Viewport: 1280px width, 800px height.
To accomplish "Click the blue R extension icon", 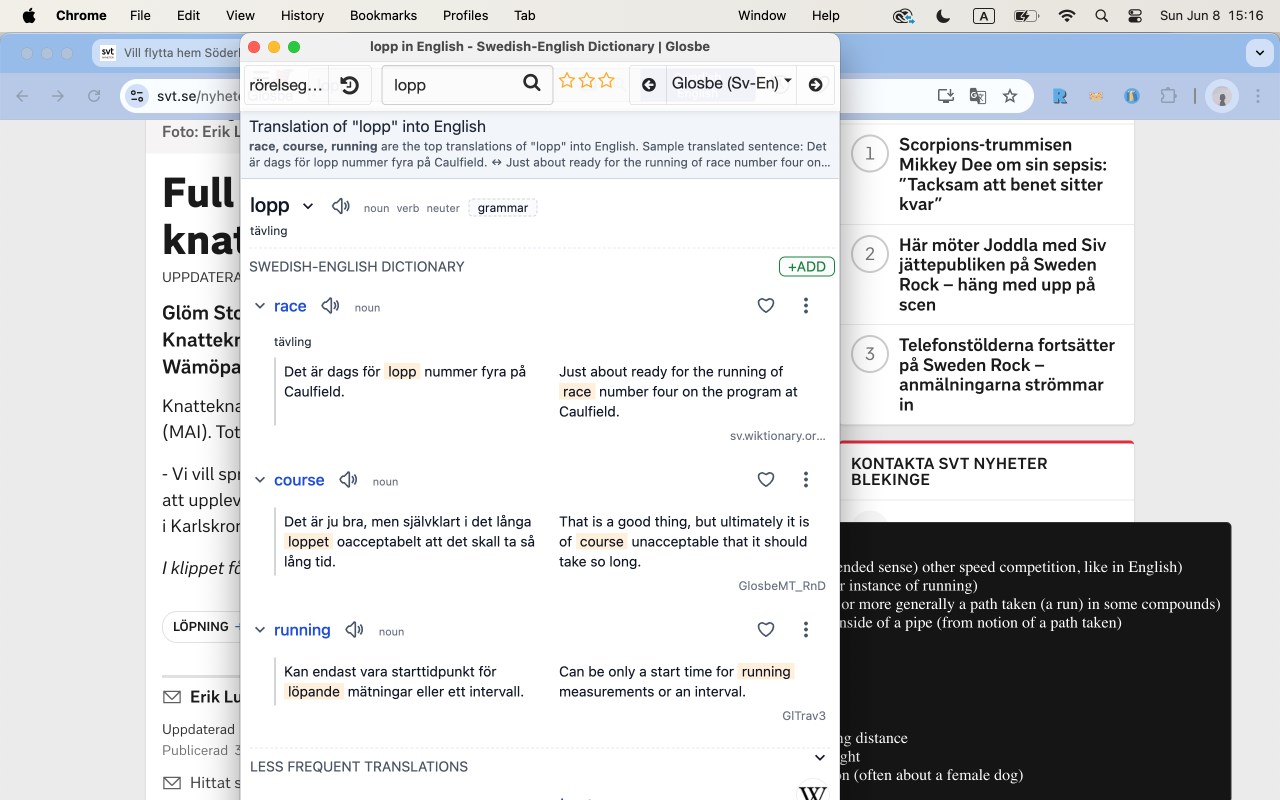I will 1060,96.
